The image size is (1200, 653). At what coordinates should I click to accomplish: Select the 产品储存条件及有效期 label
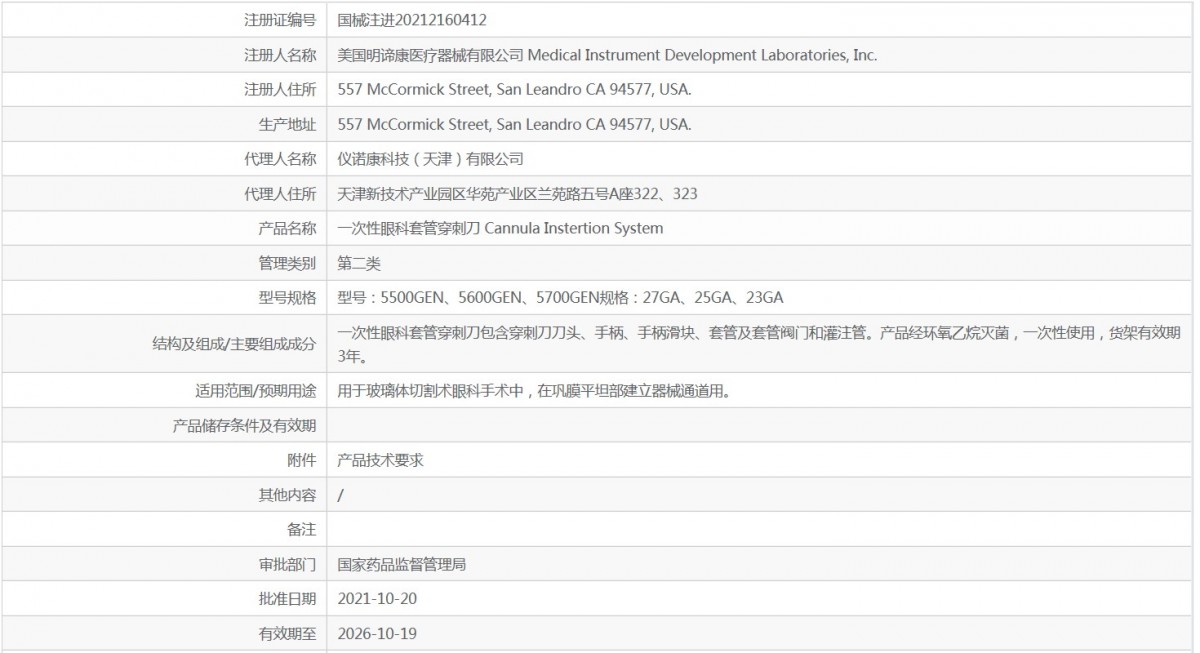pos(245,426)
